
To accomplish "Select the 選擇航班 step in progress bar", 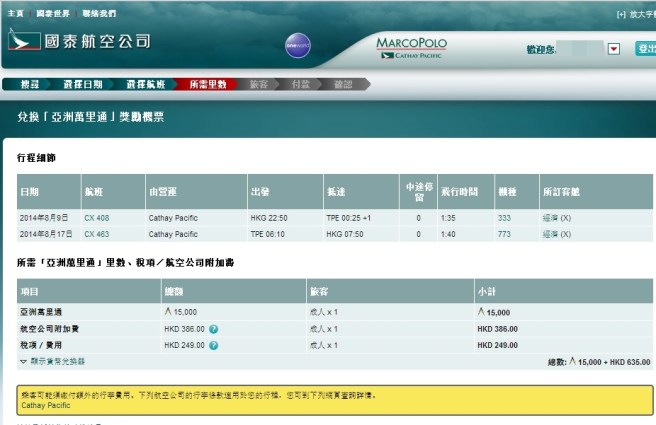I will click(148, 85).
